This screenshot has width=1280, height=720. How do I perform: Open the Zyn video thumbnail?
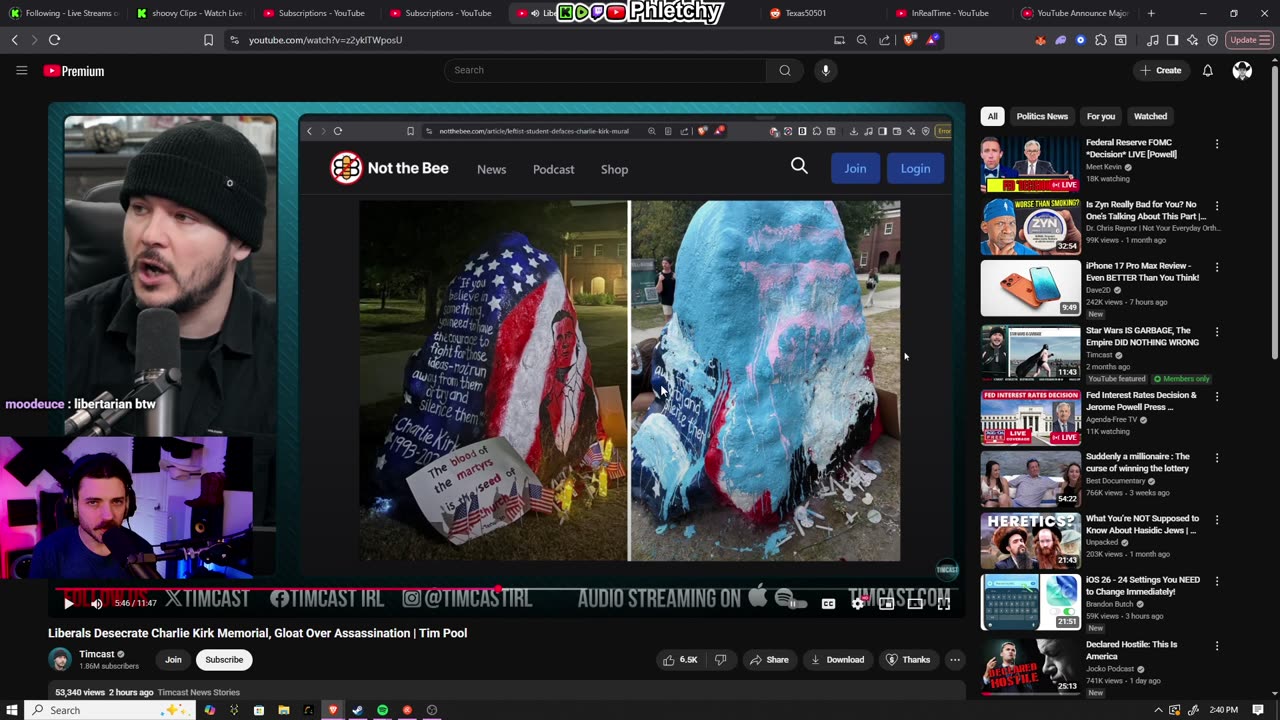[1030, 226]
